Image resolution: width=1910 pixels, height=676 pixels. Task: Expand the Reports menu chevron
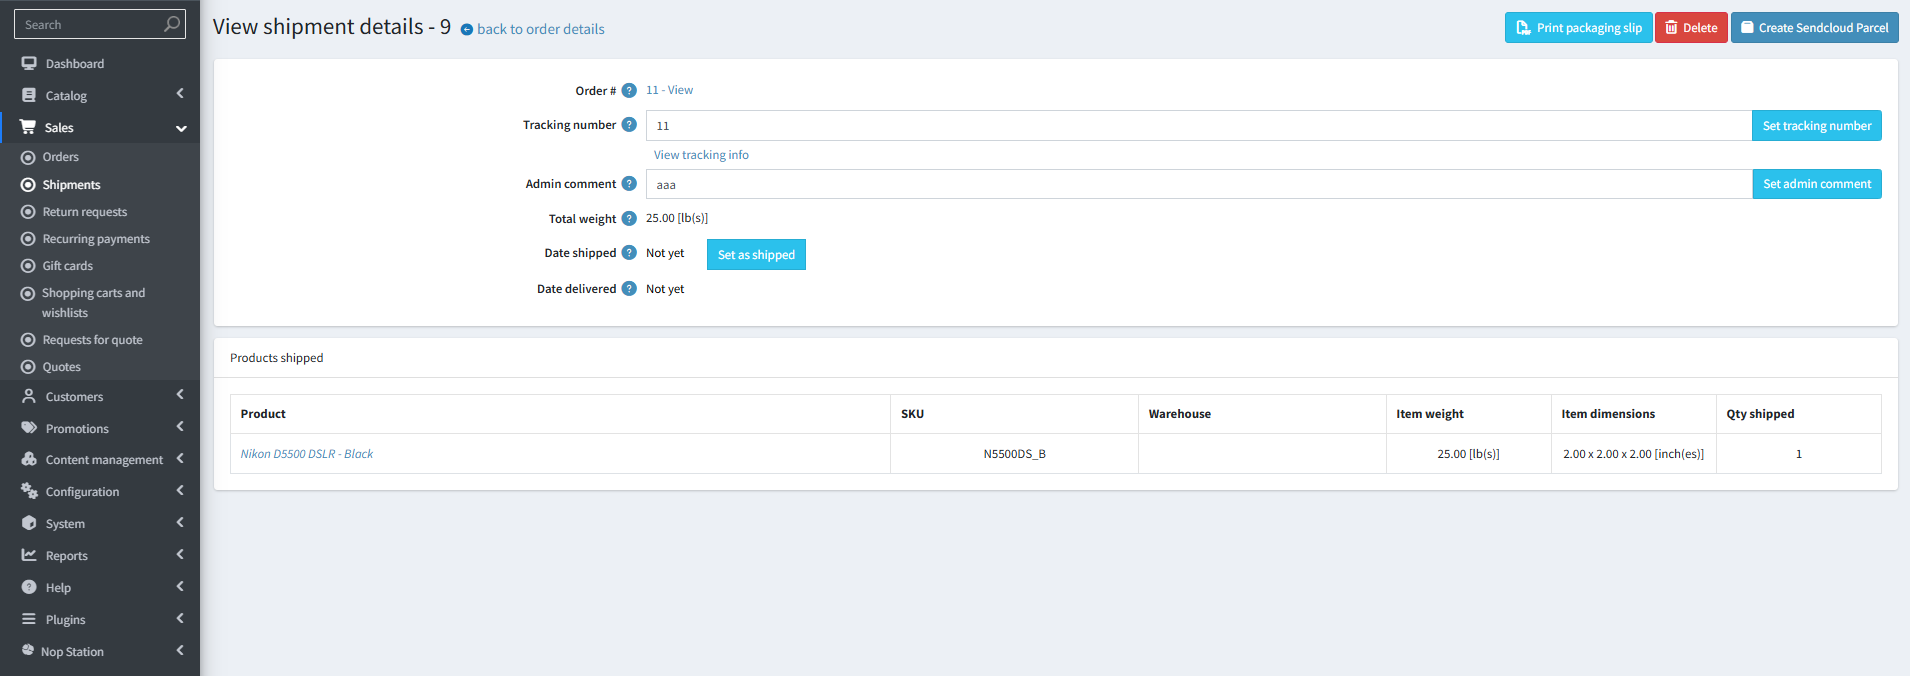click(x=180, y=554)
